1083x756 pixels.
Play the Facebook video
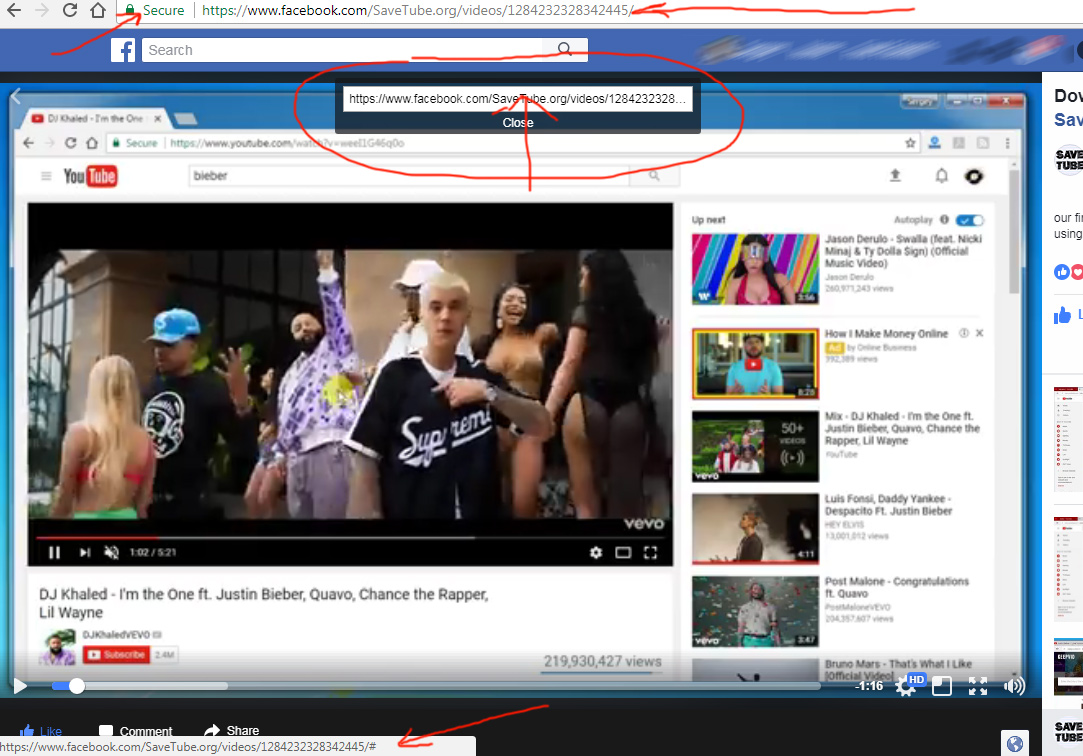tap(19, 686)
